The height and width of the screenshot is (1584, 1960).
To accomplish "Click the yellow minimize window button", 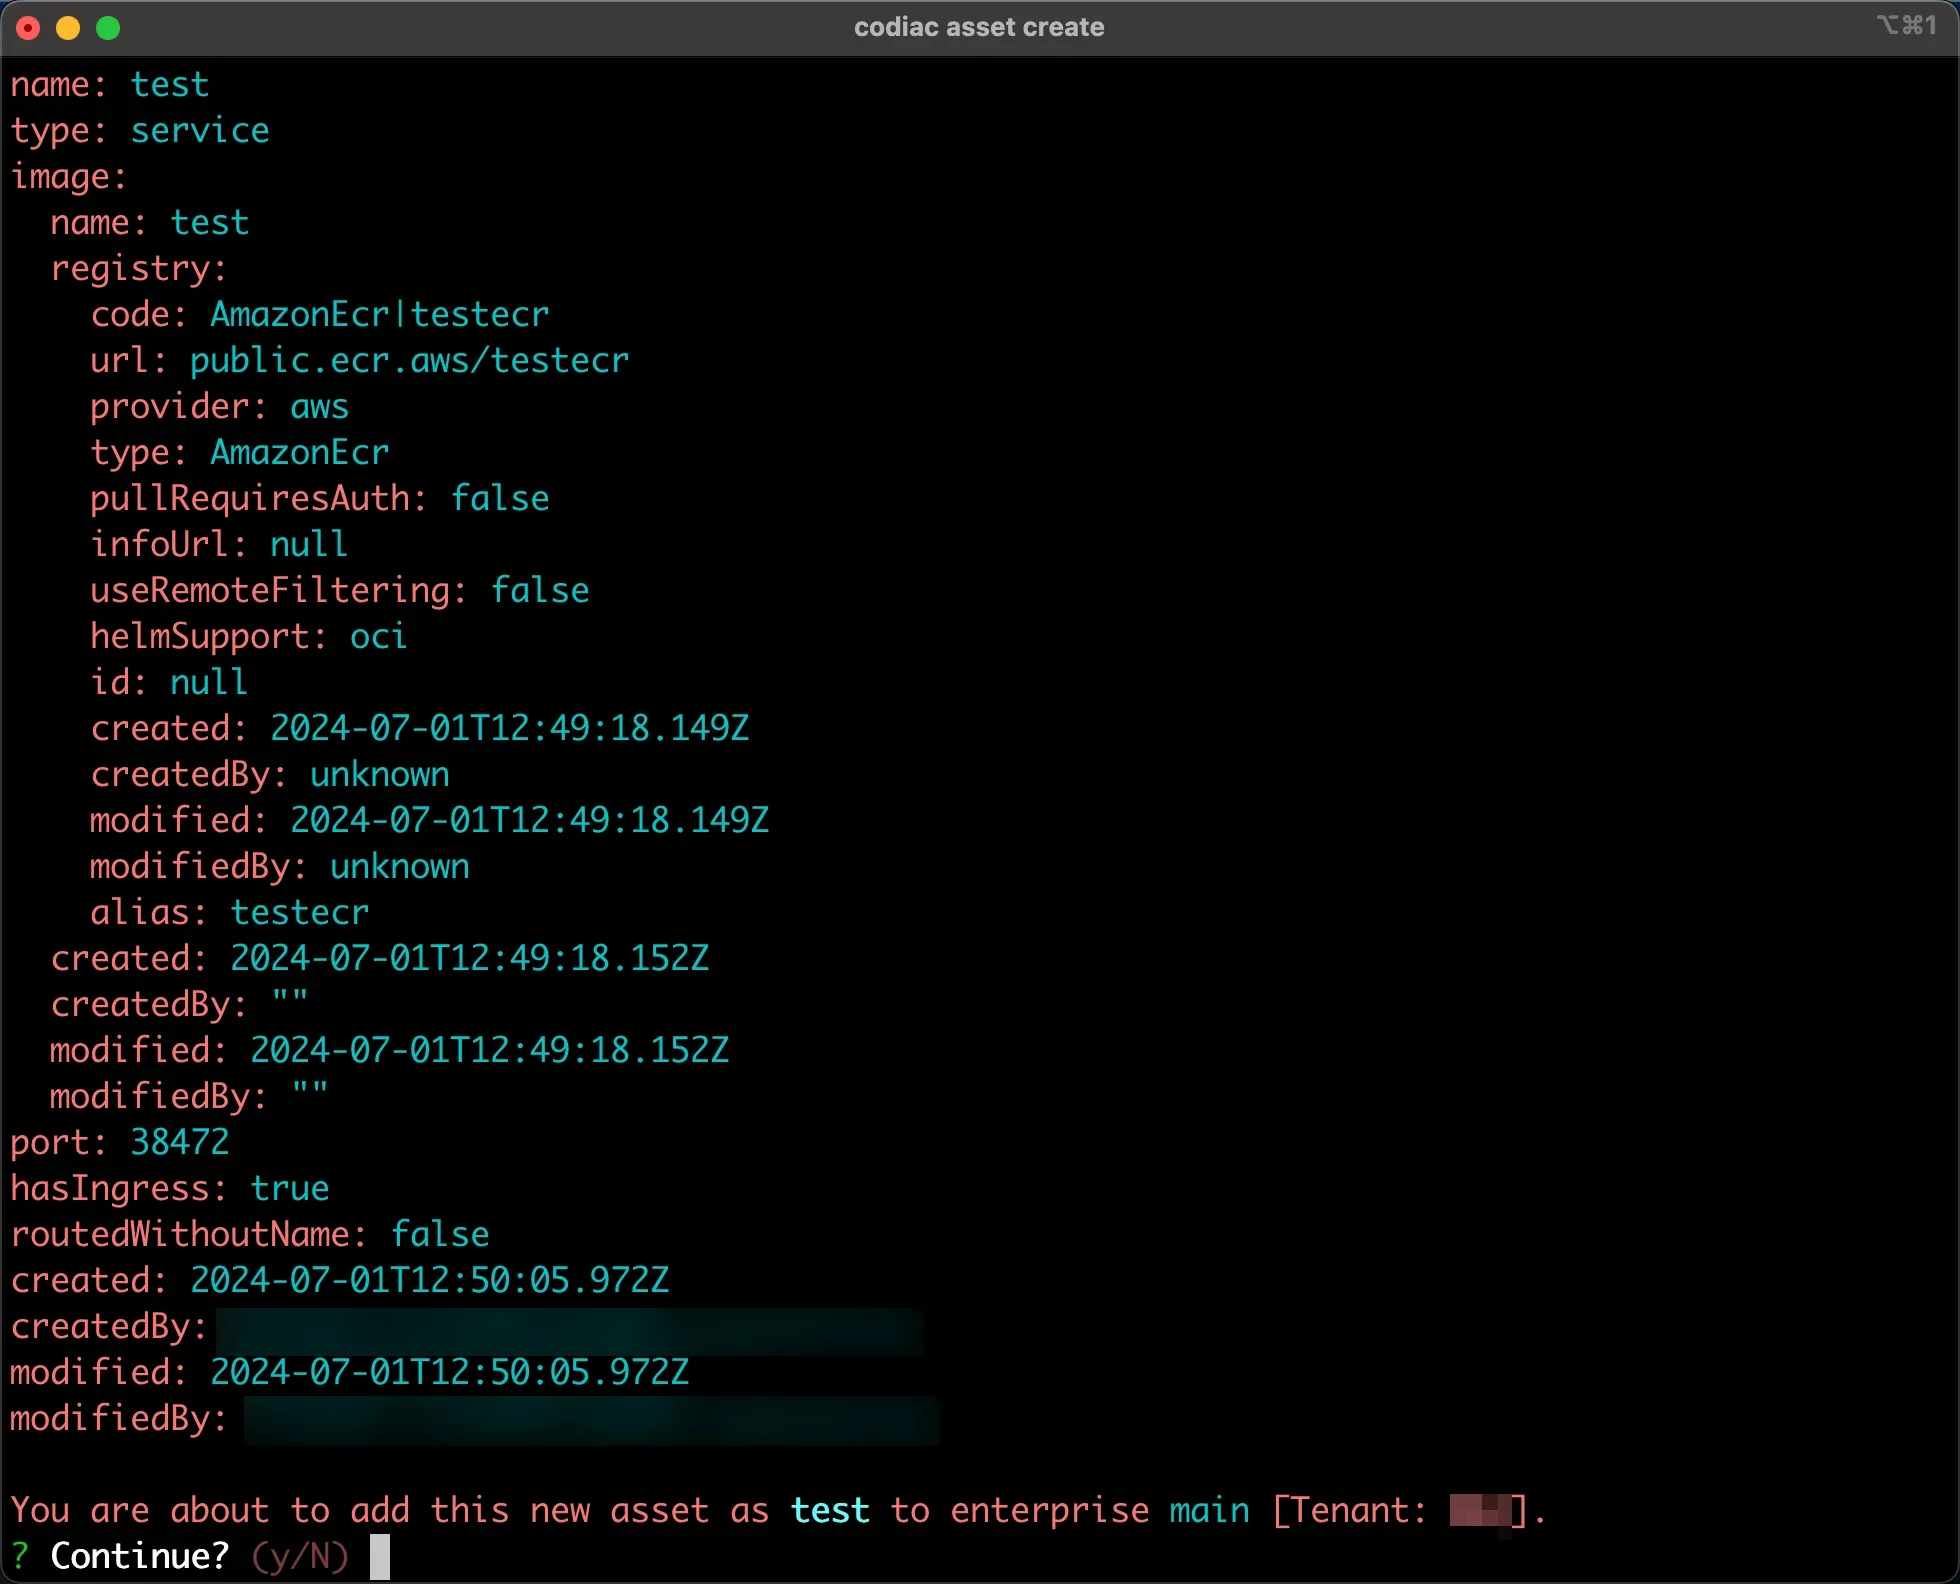I will pyautogui.click(x=68, y=28).
